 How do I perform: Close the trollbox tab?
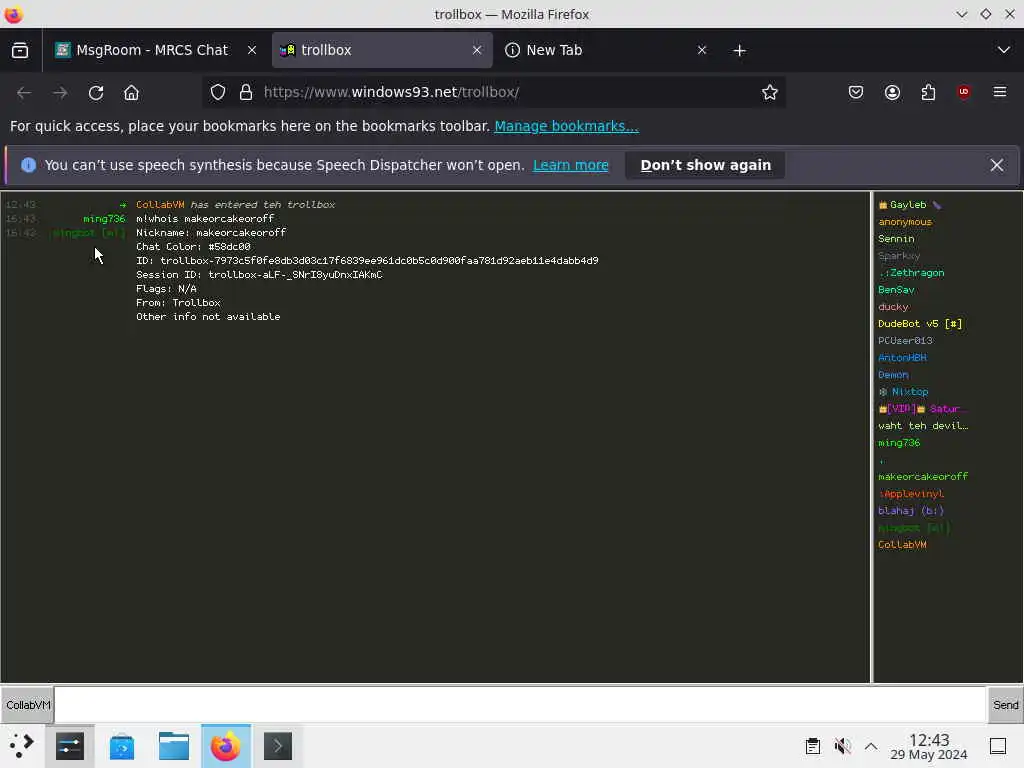pos(477,50)
